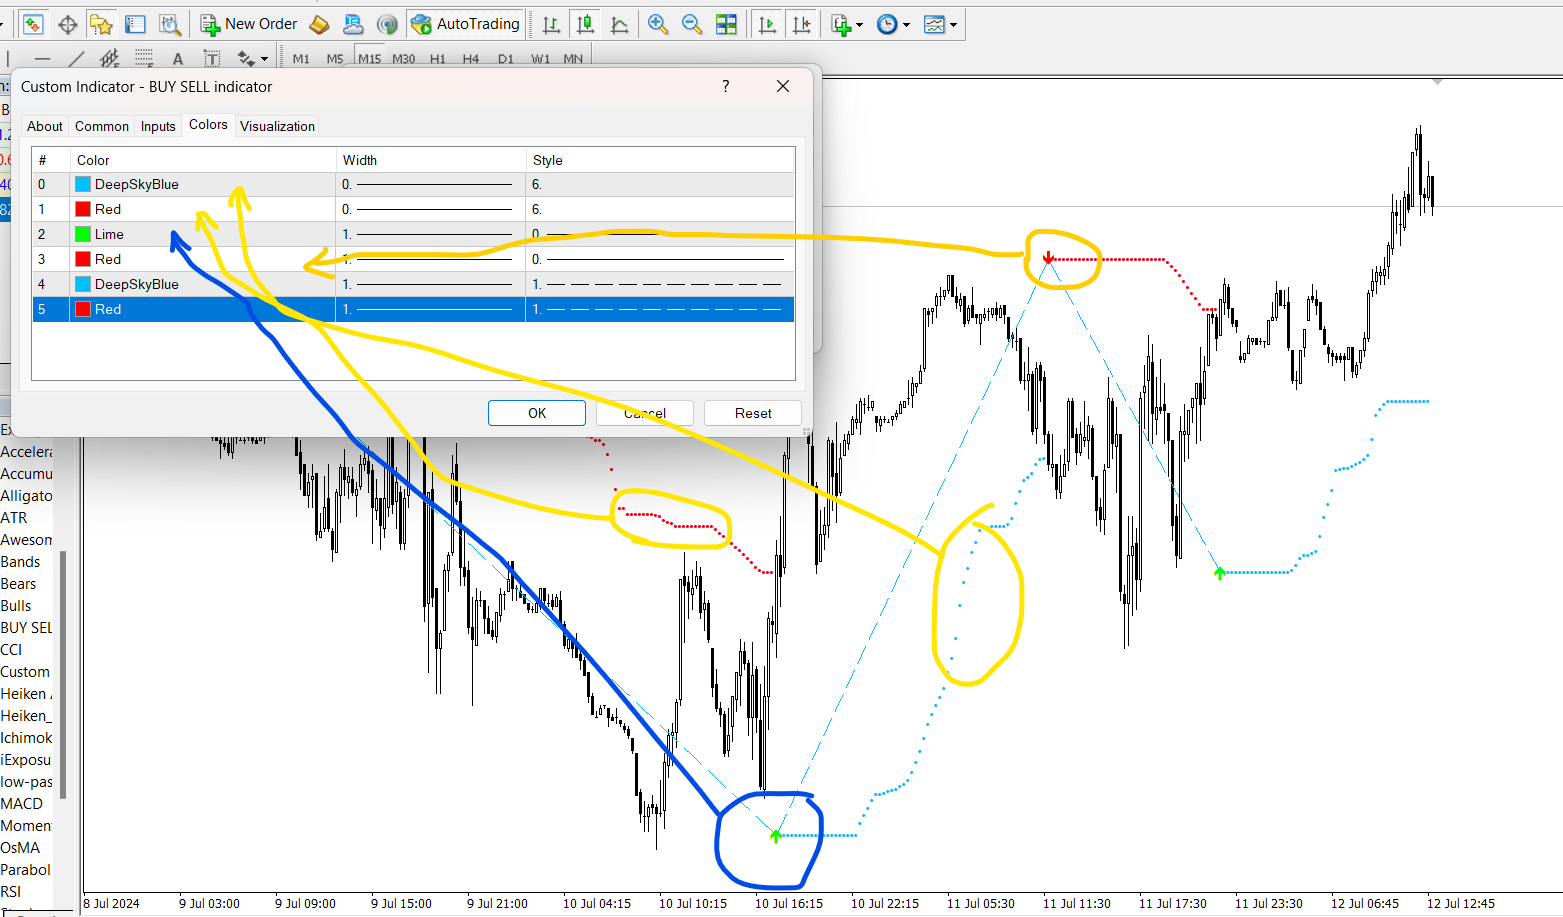Select the M15 timeframe button
Image resolution: width=1563 pixels, height=917 pixels.
click(370, 59)
